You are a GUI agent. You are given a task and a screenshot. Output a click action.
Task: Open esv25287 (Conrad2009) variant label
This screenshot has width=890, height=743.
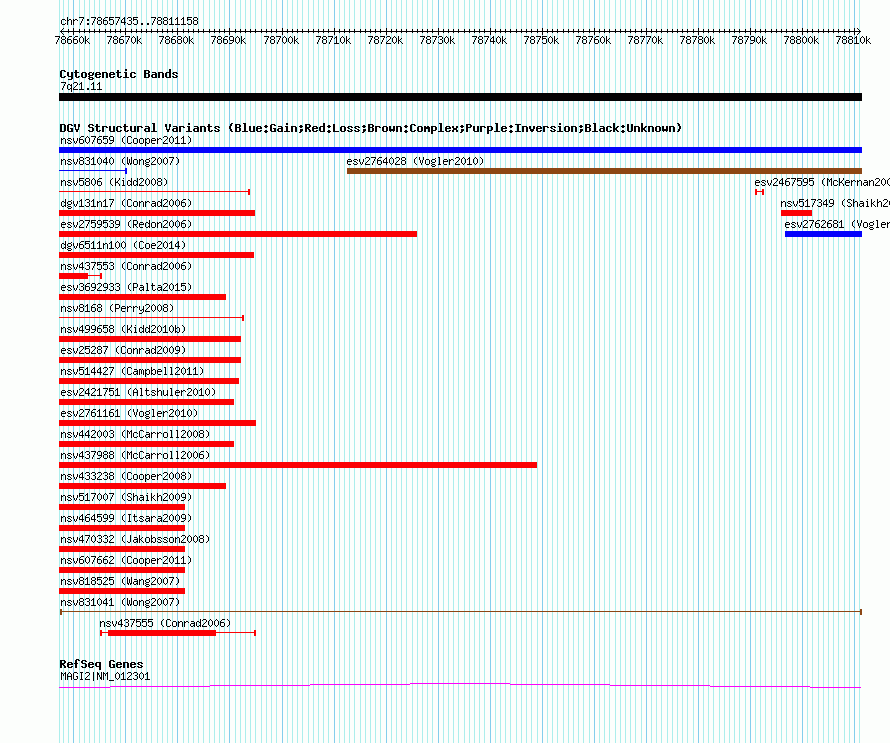click(123, 350)
